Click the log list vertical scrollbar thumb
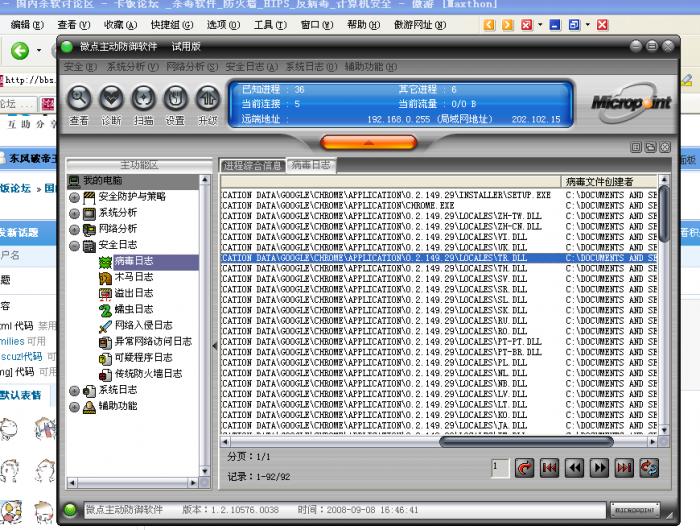Viewport: 700px width, 530px height. [664, 214]
